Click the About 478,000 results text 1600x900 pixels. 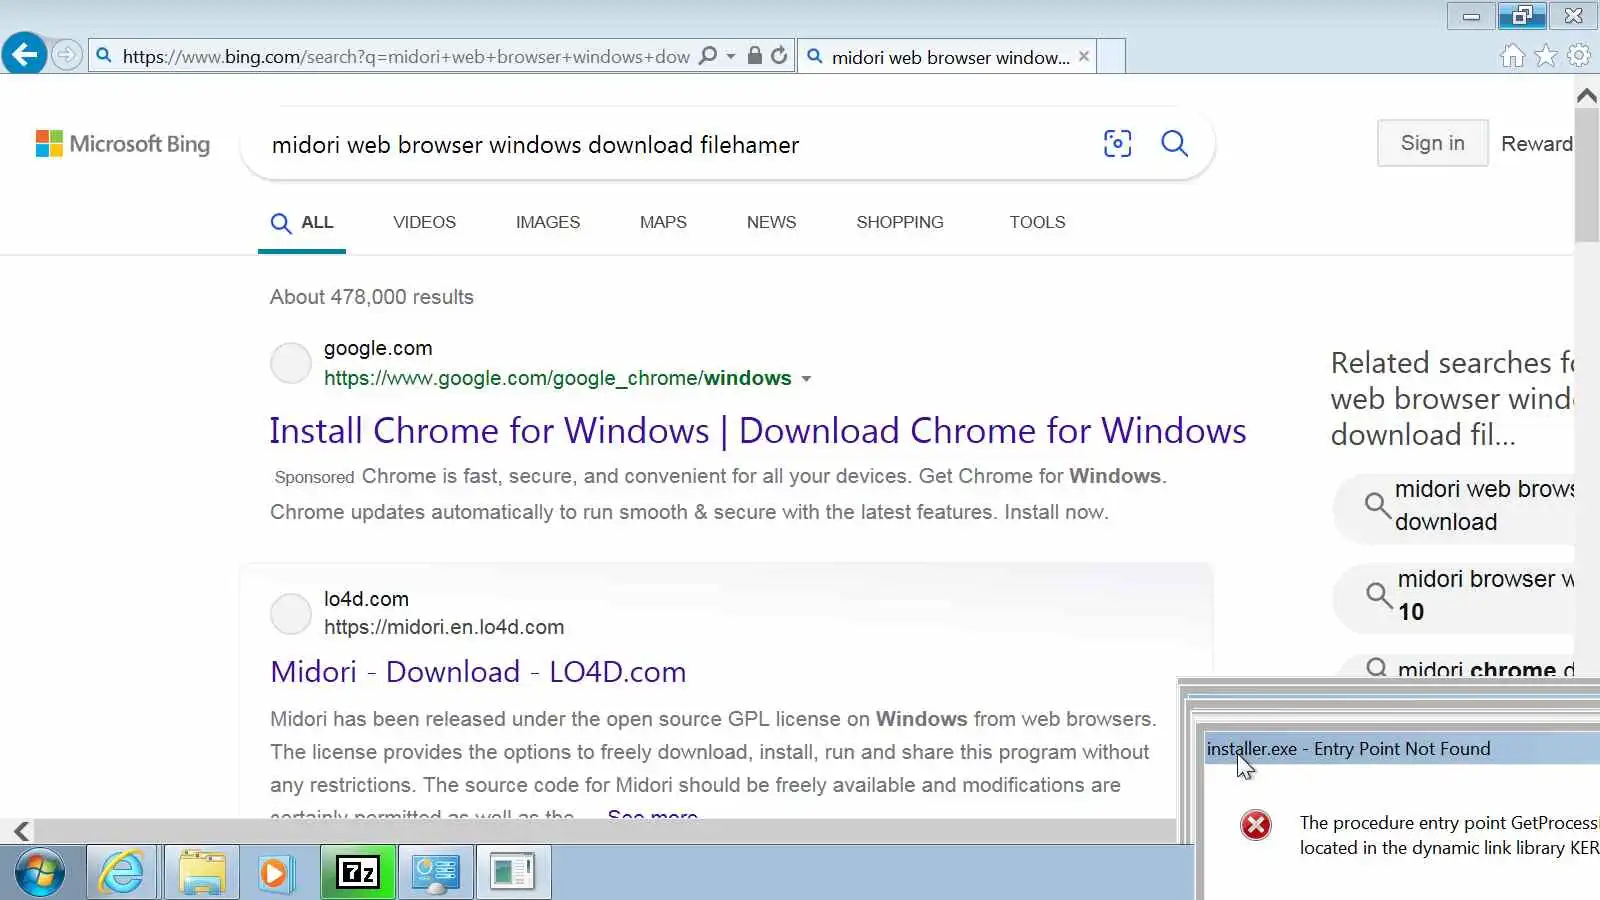[x=372, y=297]
